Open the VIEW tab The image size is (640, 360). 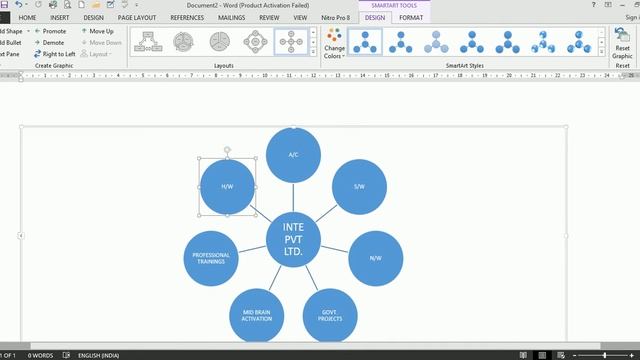click(300, 18)
